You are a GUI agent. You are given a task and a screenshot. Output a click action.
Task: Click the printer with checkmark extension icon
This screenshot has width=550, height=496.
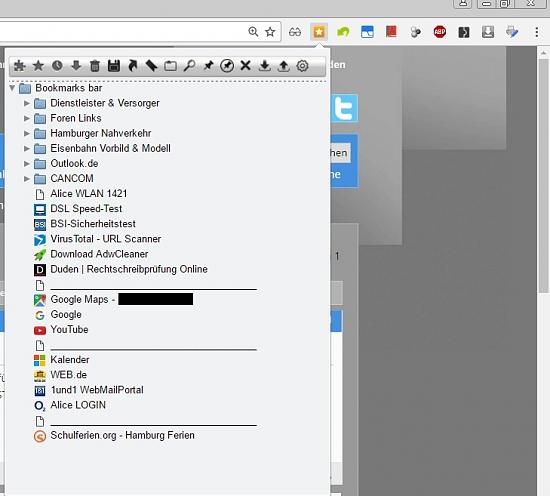click(x=512, y=32)
